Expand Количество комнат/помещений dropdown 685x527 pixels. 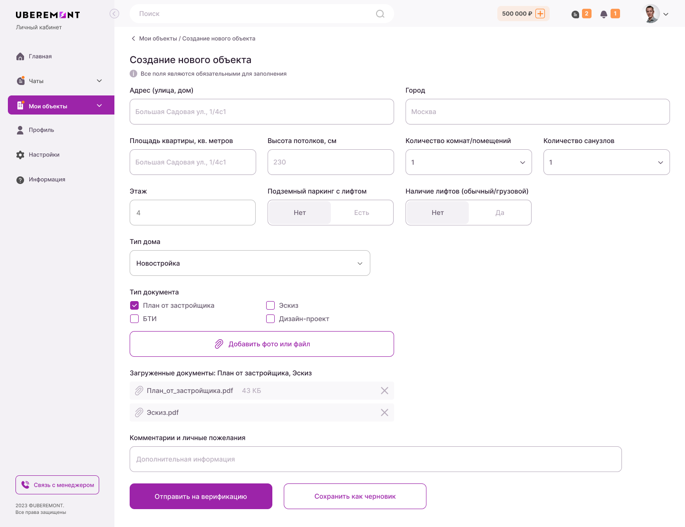tap(468, 162)
